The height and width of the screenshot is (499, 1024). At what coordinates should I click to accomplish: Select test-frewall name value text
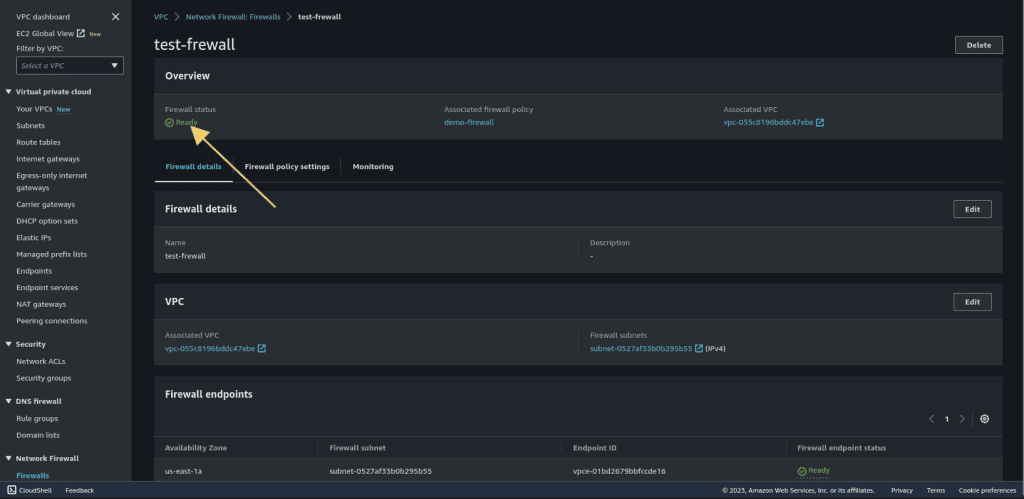[x=185, y=256]
